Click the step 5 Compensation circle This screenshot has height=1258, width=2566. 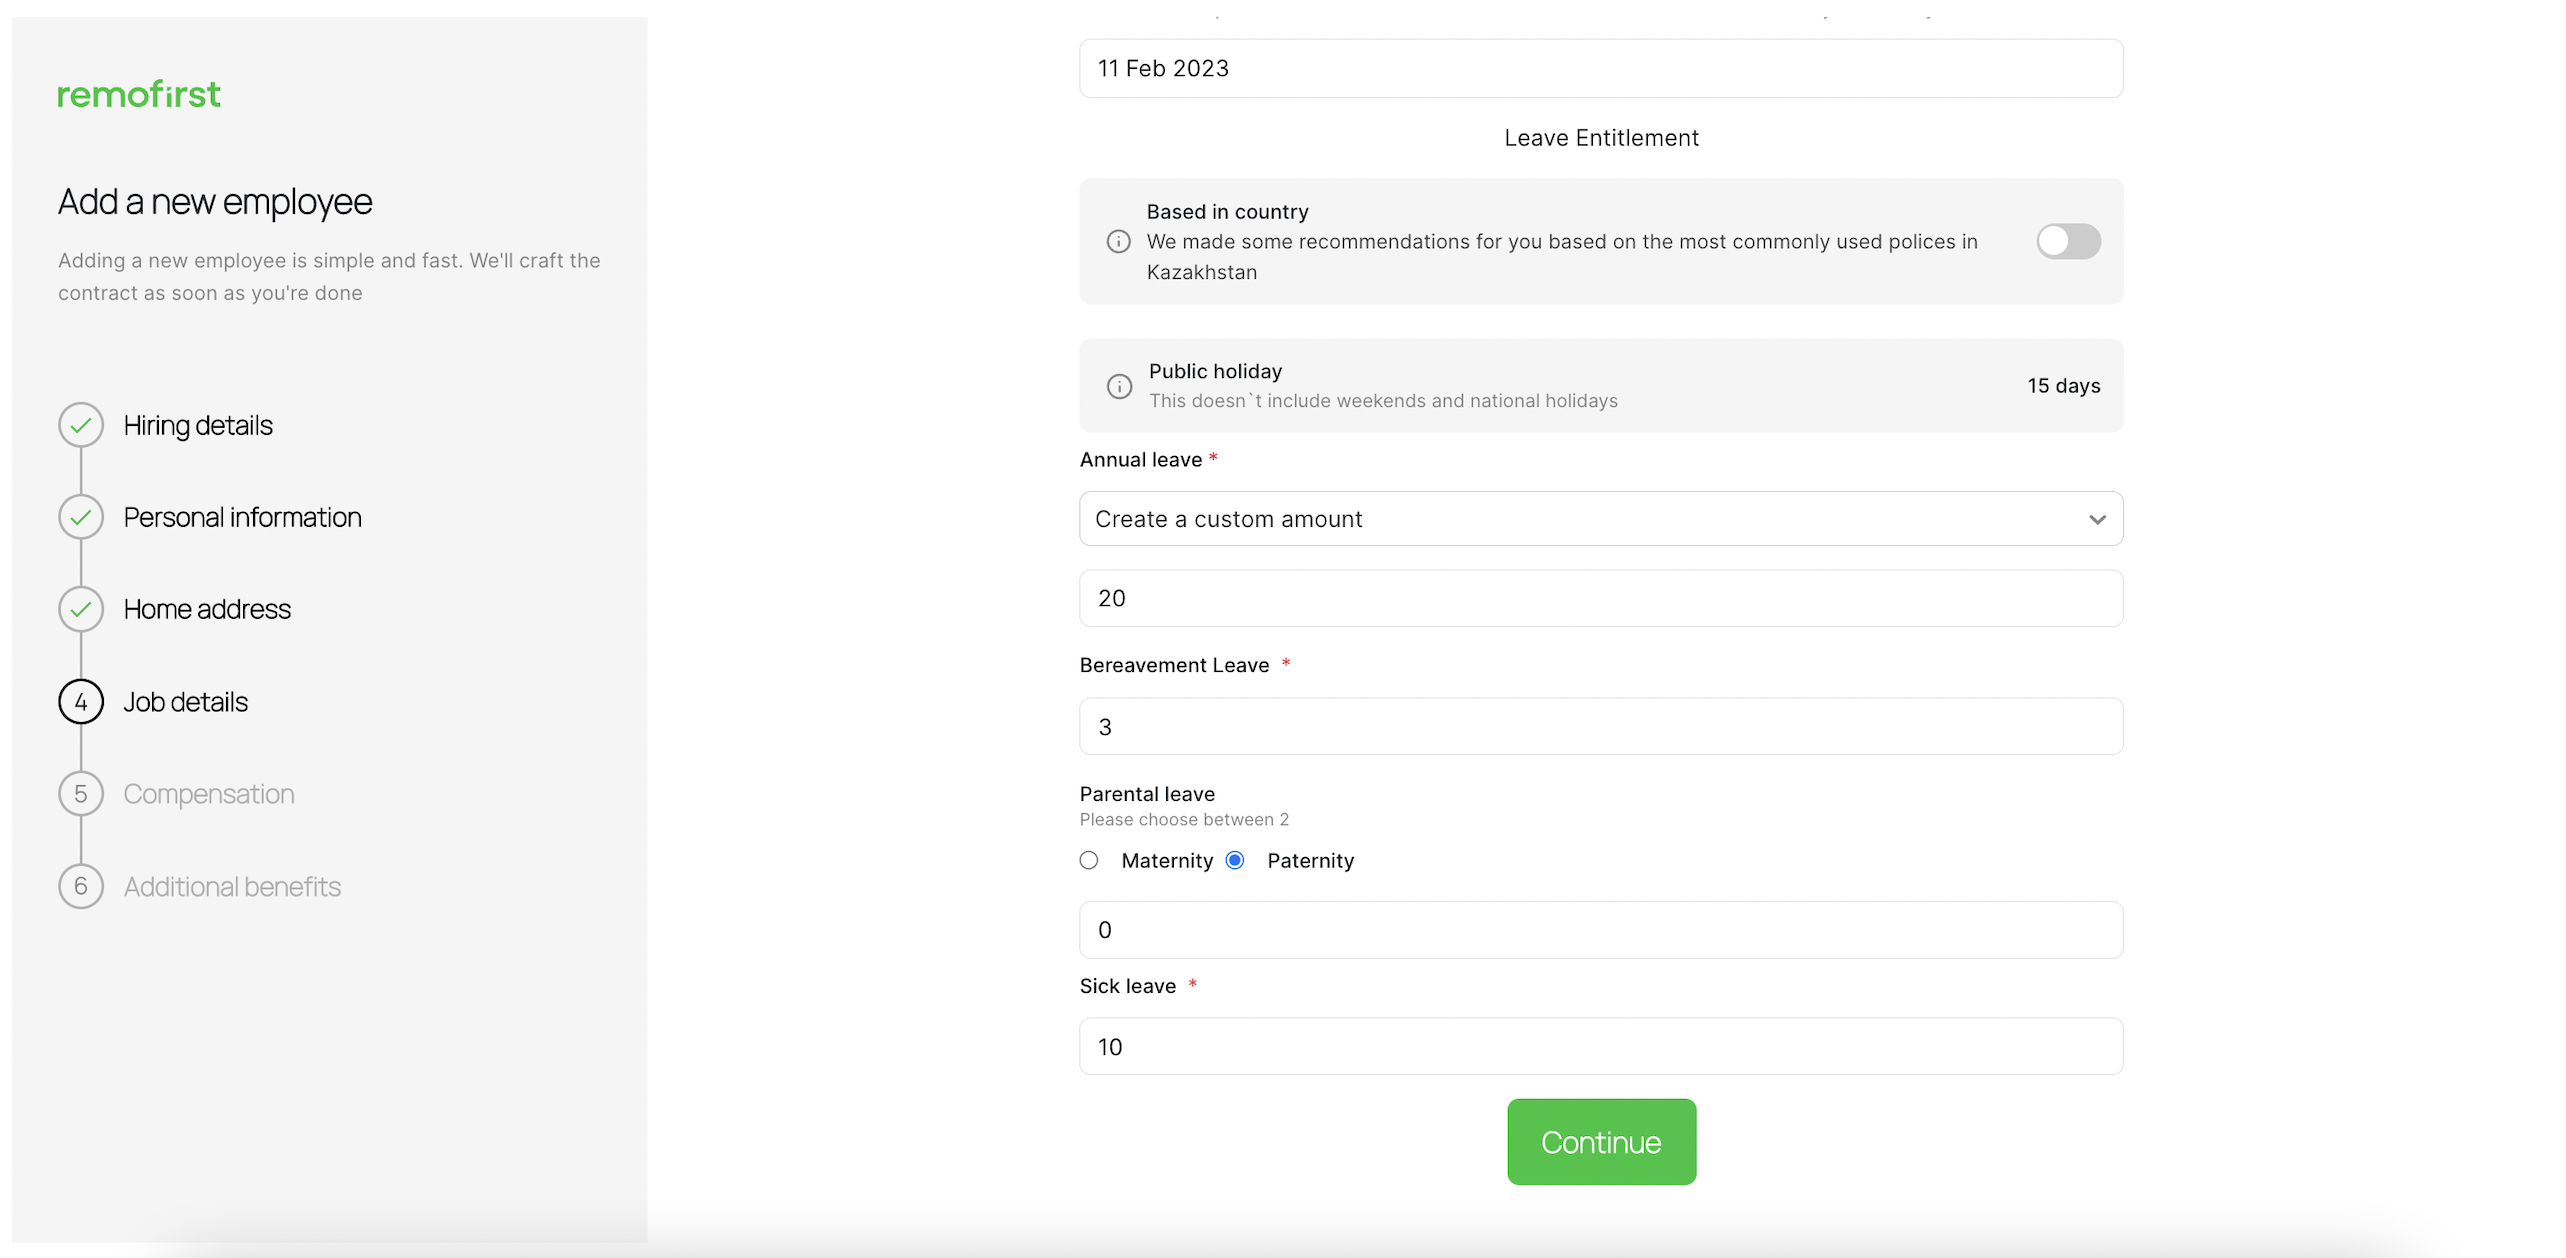(x=81, y=794)
